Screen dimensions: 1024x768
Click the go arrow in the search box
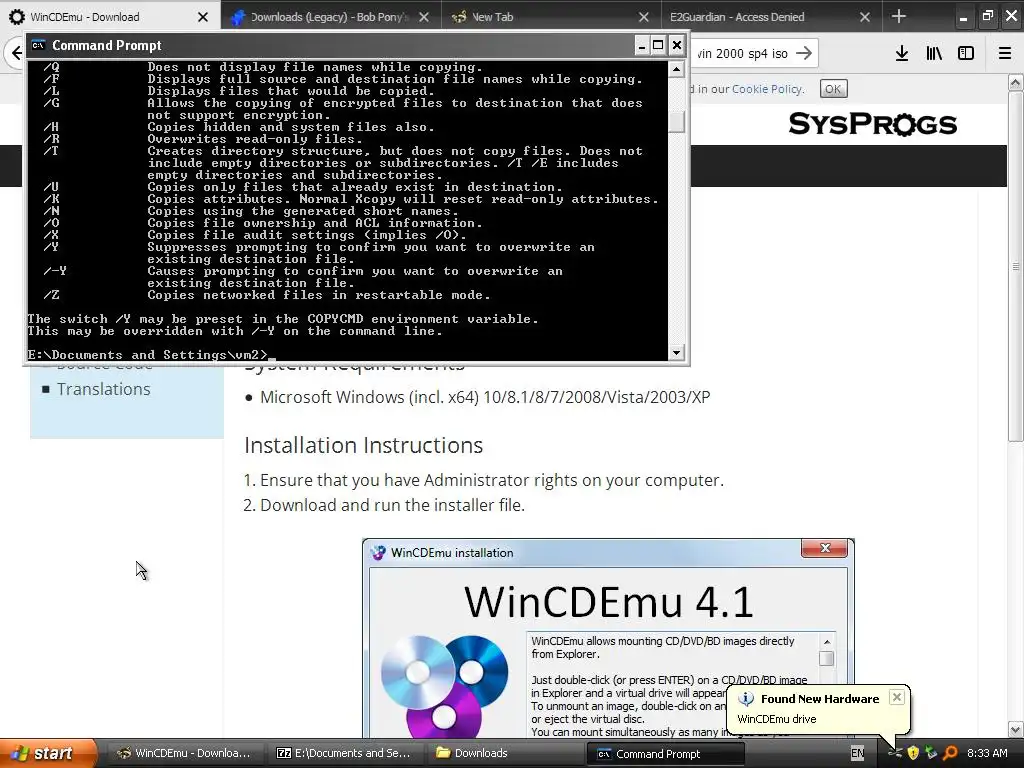804,53
